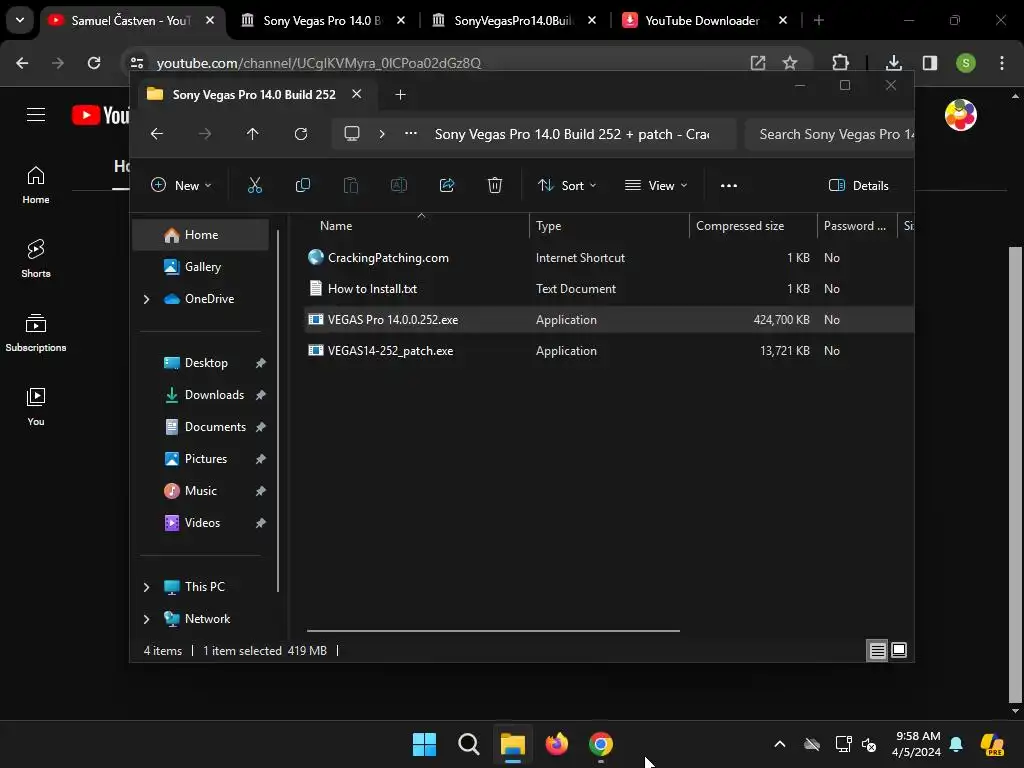
Task: Select CrackingPatching.com shortcut
Action: pos(609,258)
